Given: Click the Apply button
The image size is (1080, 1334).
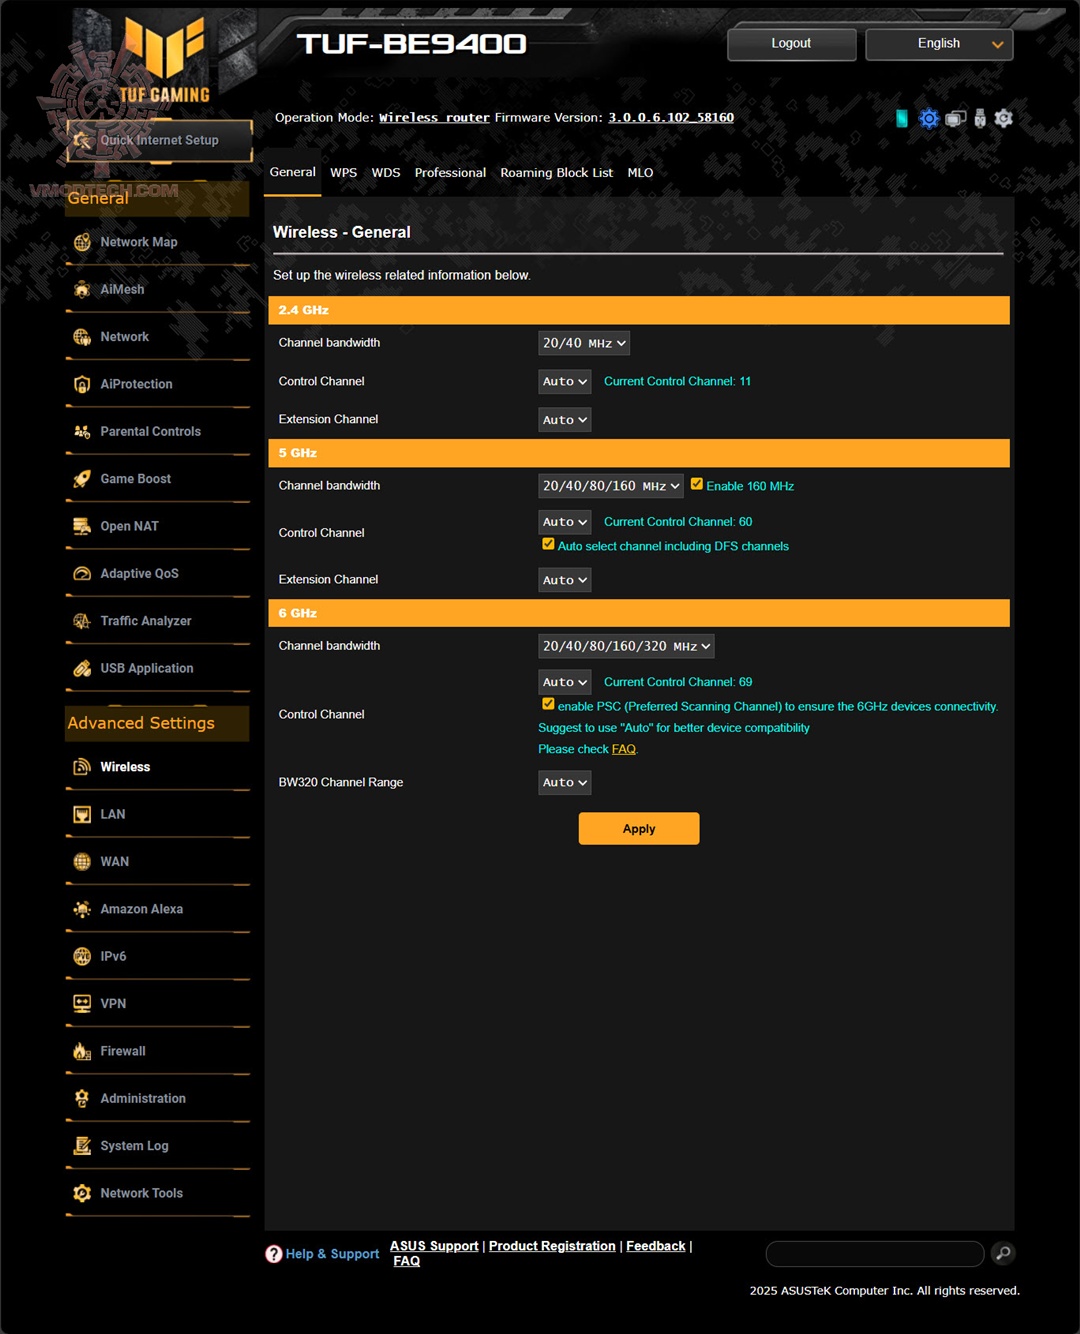Looking at the screenshot, I should click(639, 829).
